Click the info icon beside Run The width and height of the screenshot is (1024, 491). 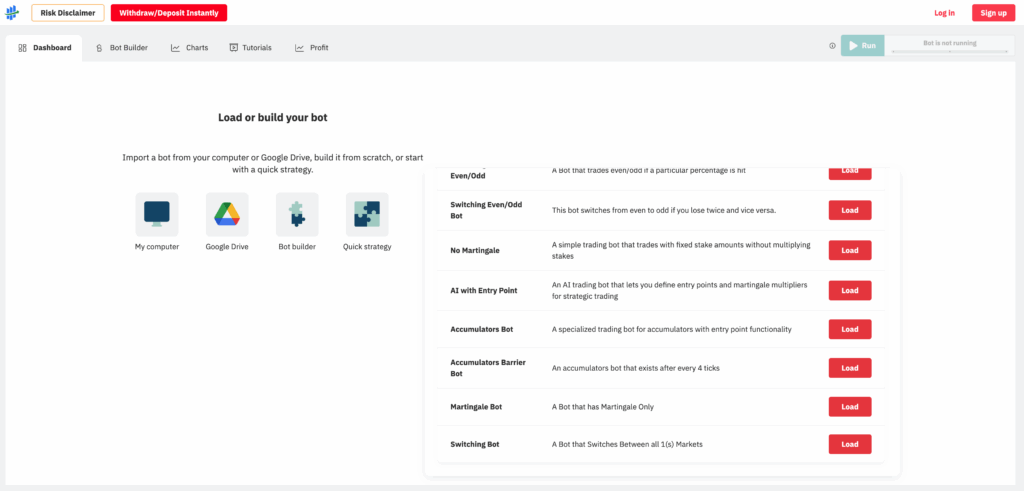[x=833, y=46]
